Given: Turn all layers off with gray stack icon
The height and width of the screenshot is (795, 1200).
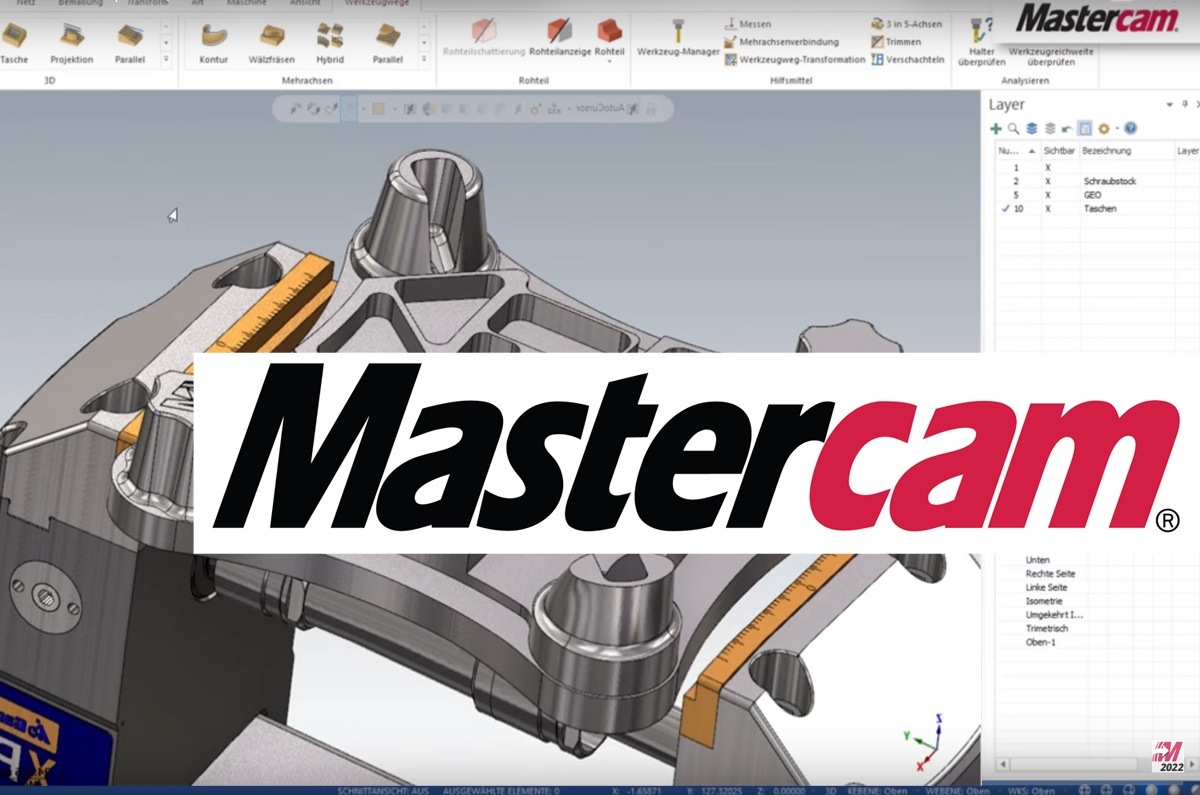Looking at the screenshot, I should (1049, 129).
